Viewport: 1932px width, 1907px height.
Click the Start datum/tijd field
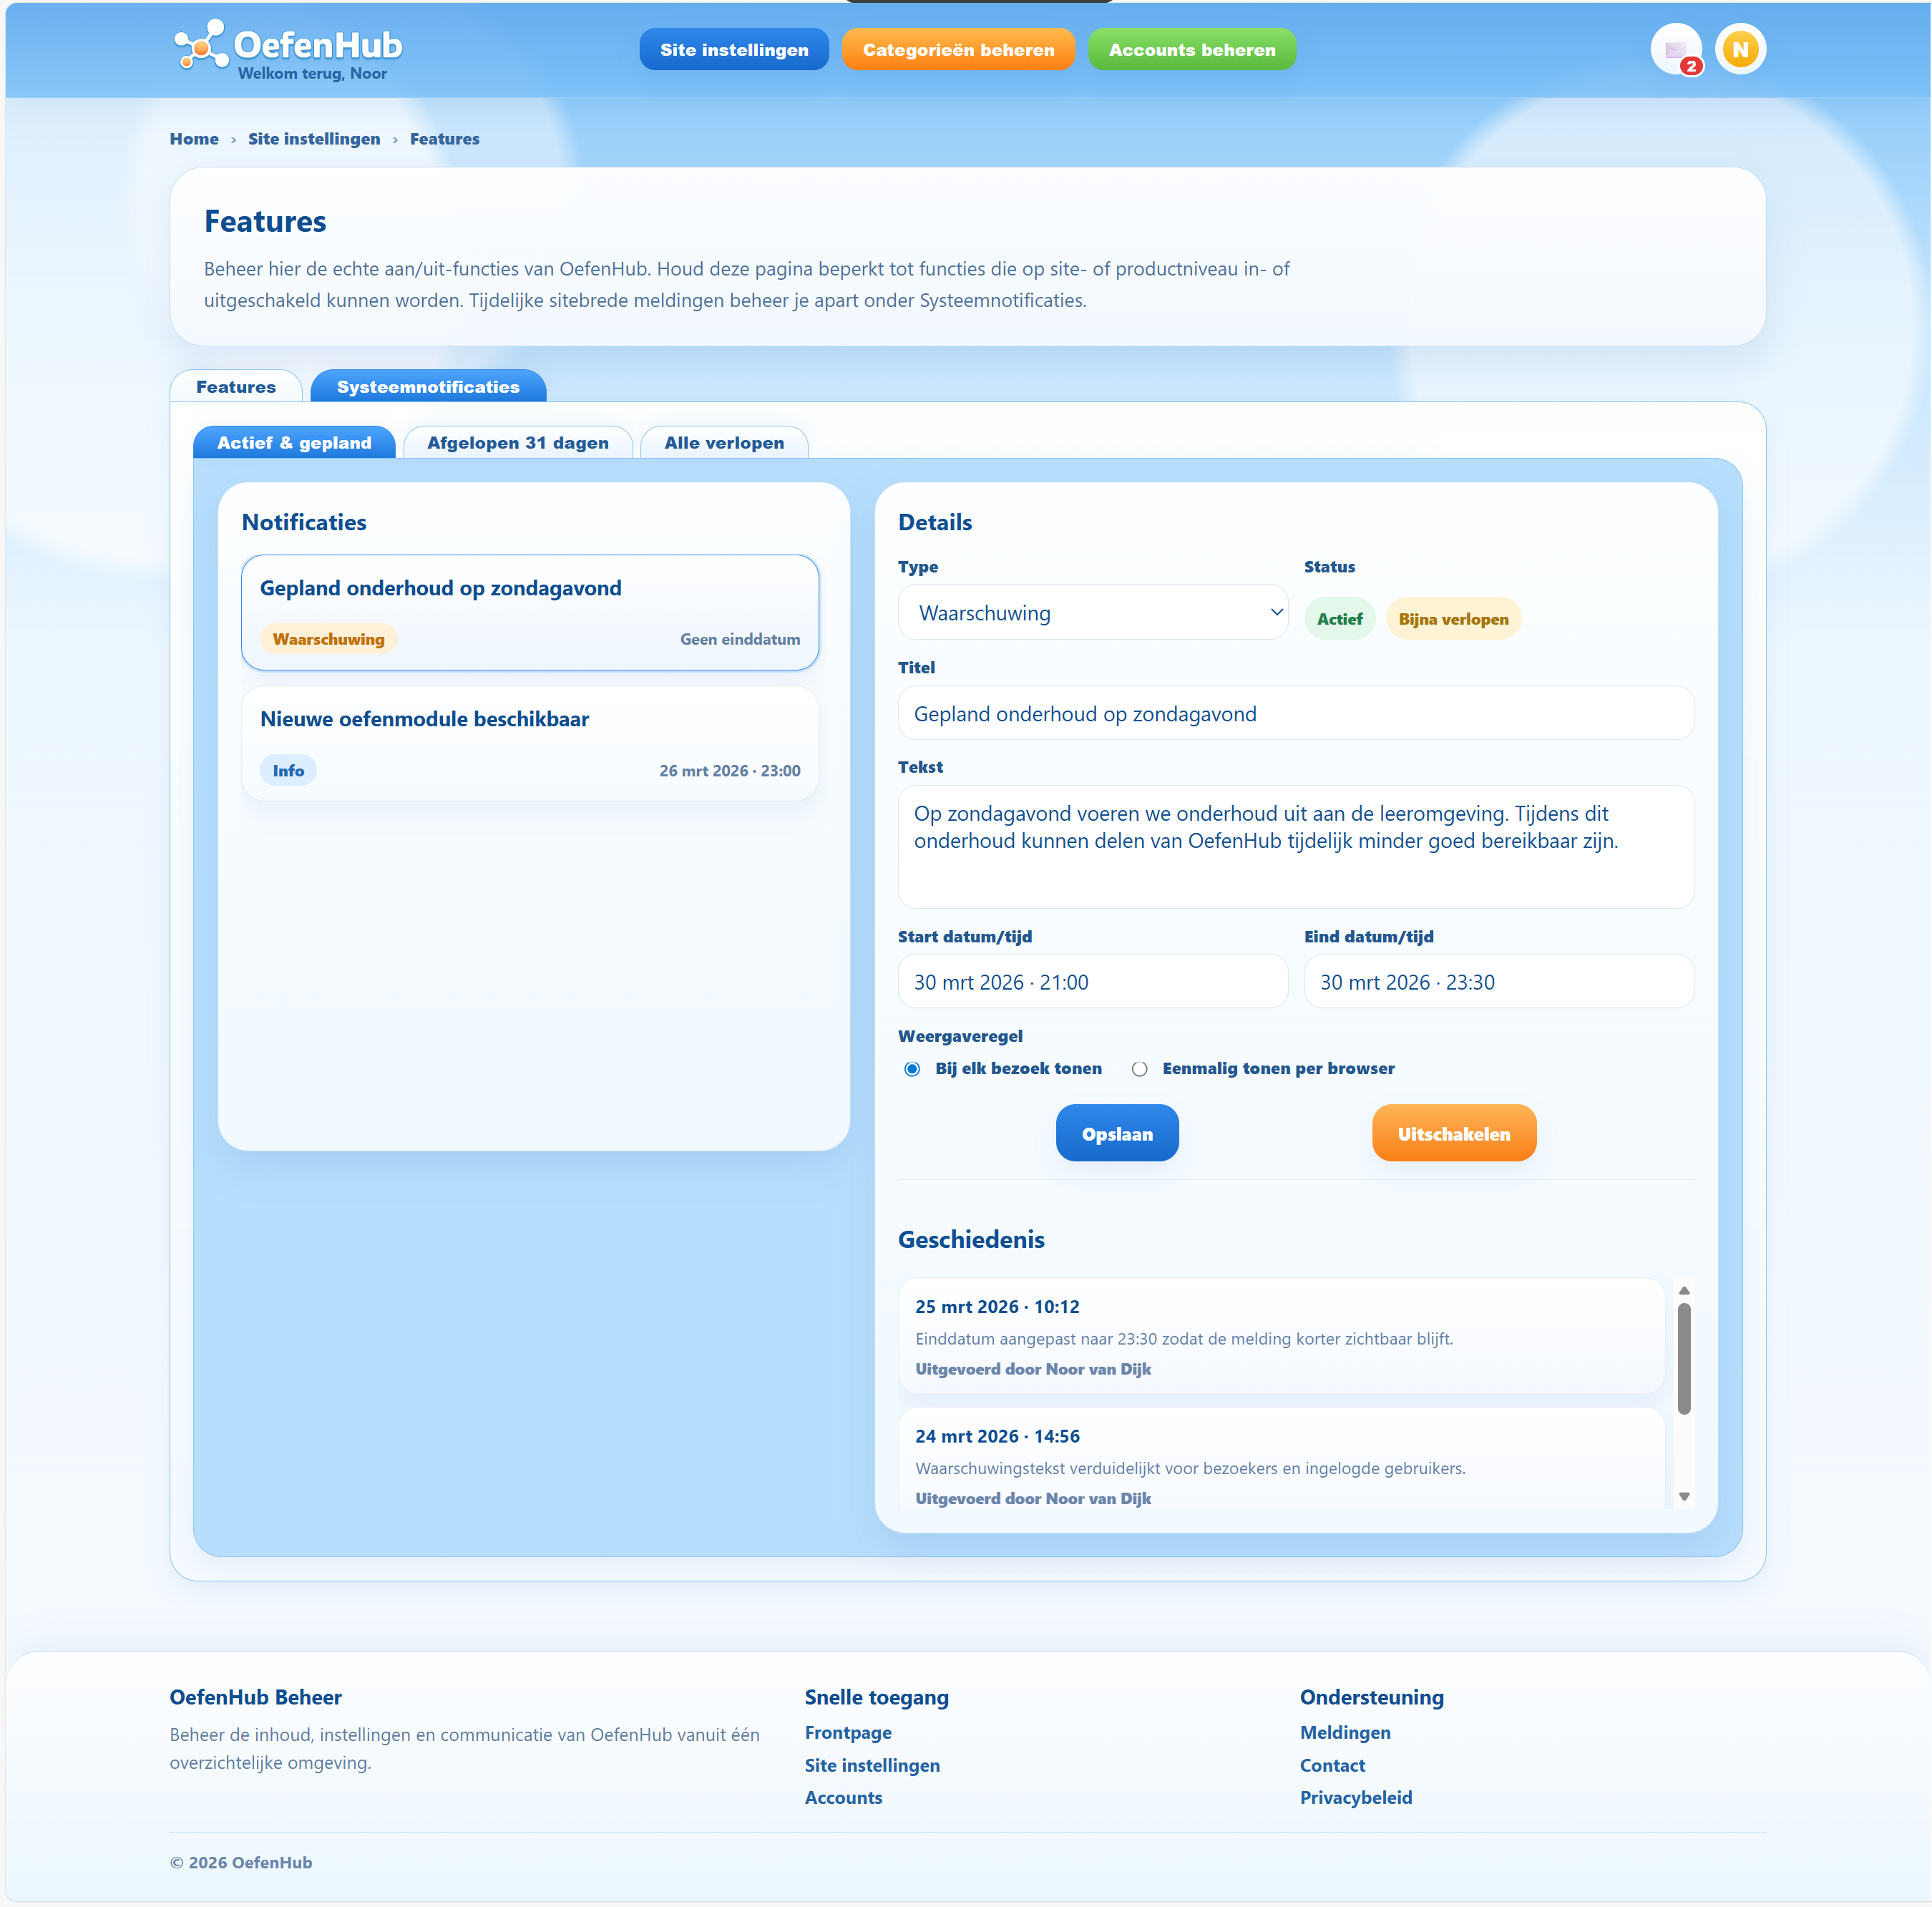[x=1093, y=981]
